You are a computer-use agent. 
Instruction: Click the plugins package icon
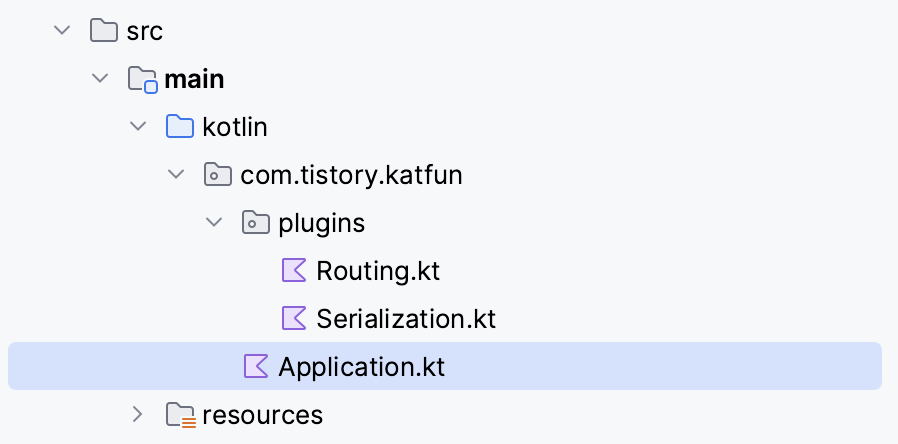pos(256,222)
